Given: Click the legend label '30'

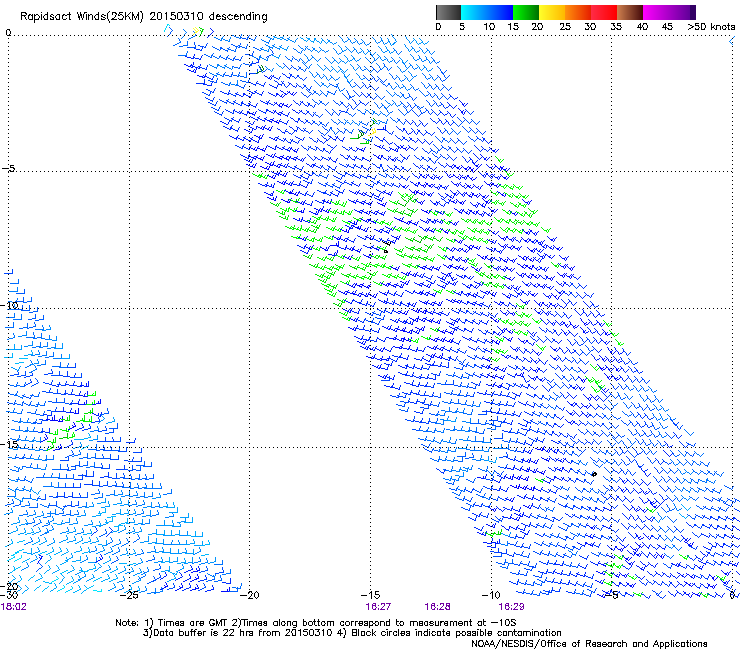Looking at the screenshot, I should coord(590,27).
